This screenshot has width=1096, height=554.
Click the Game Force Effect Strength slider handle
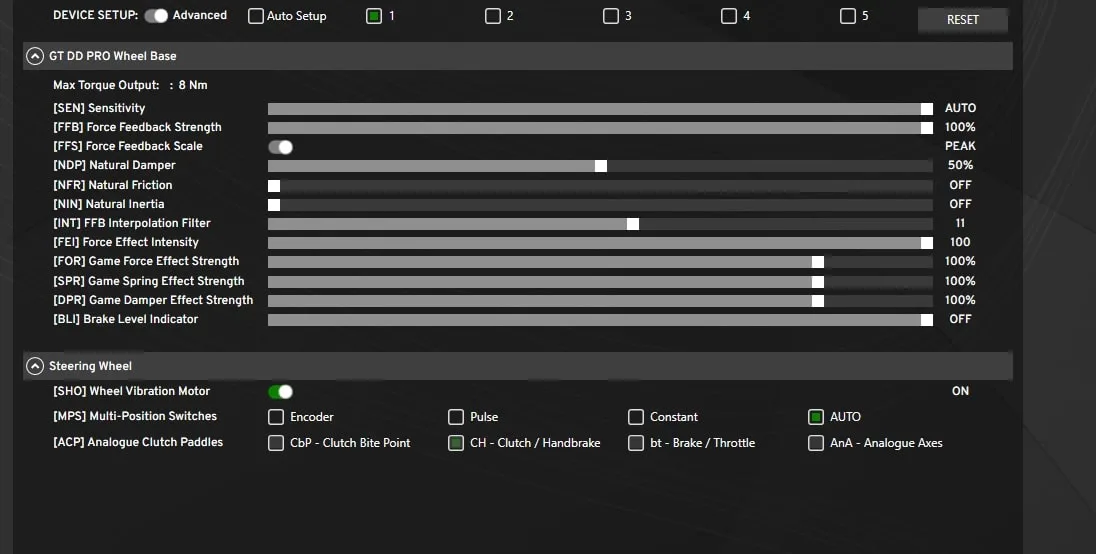pyautogui.click(x=818, y=262)
